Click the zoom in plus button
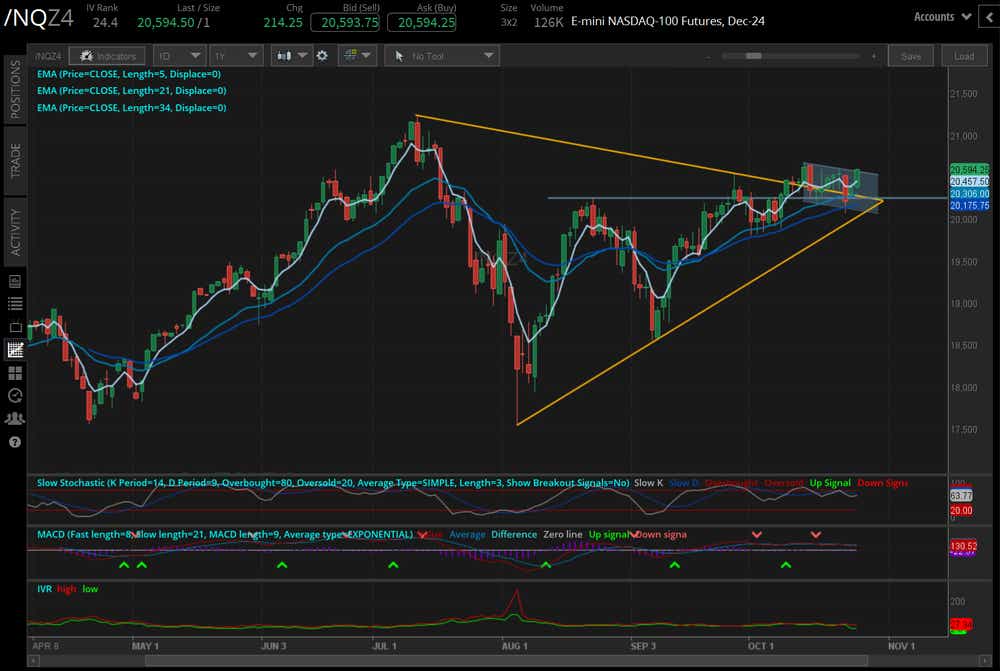This screenshot has width=1000, height=671. 874,56
